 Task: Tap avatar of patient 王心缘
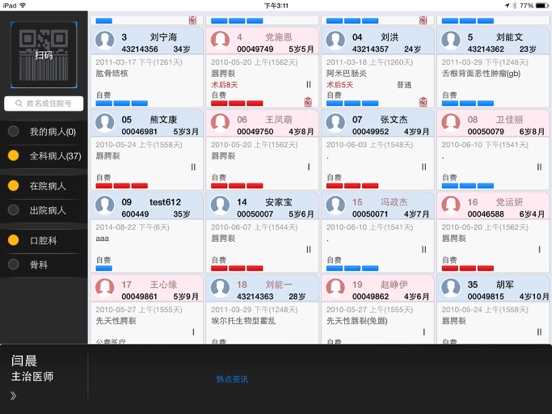pos(105,288)
